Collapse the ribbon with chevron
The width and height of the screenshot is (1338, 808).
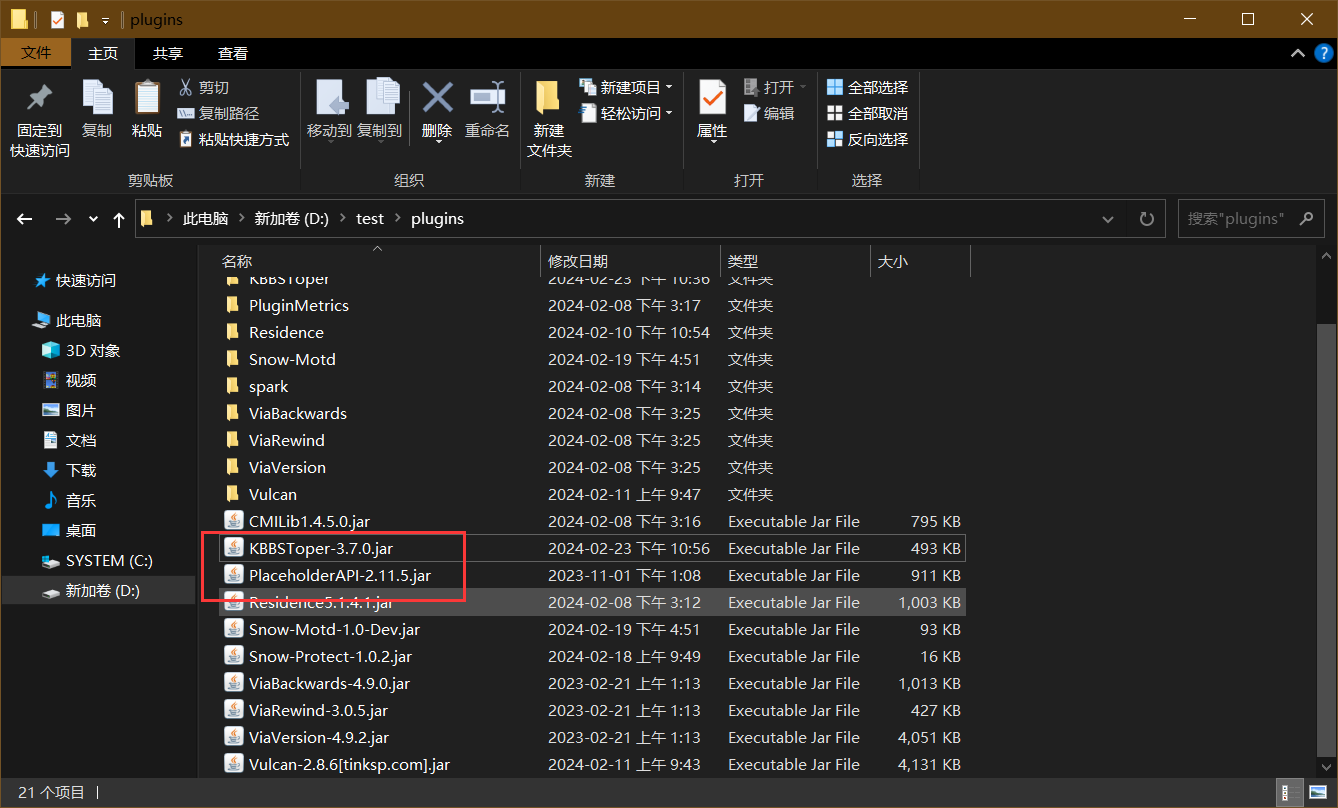1297,54
